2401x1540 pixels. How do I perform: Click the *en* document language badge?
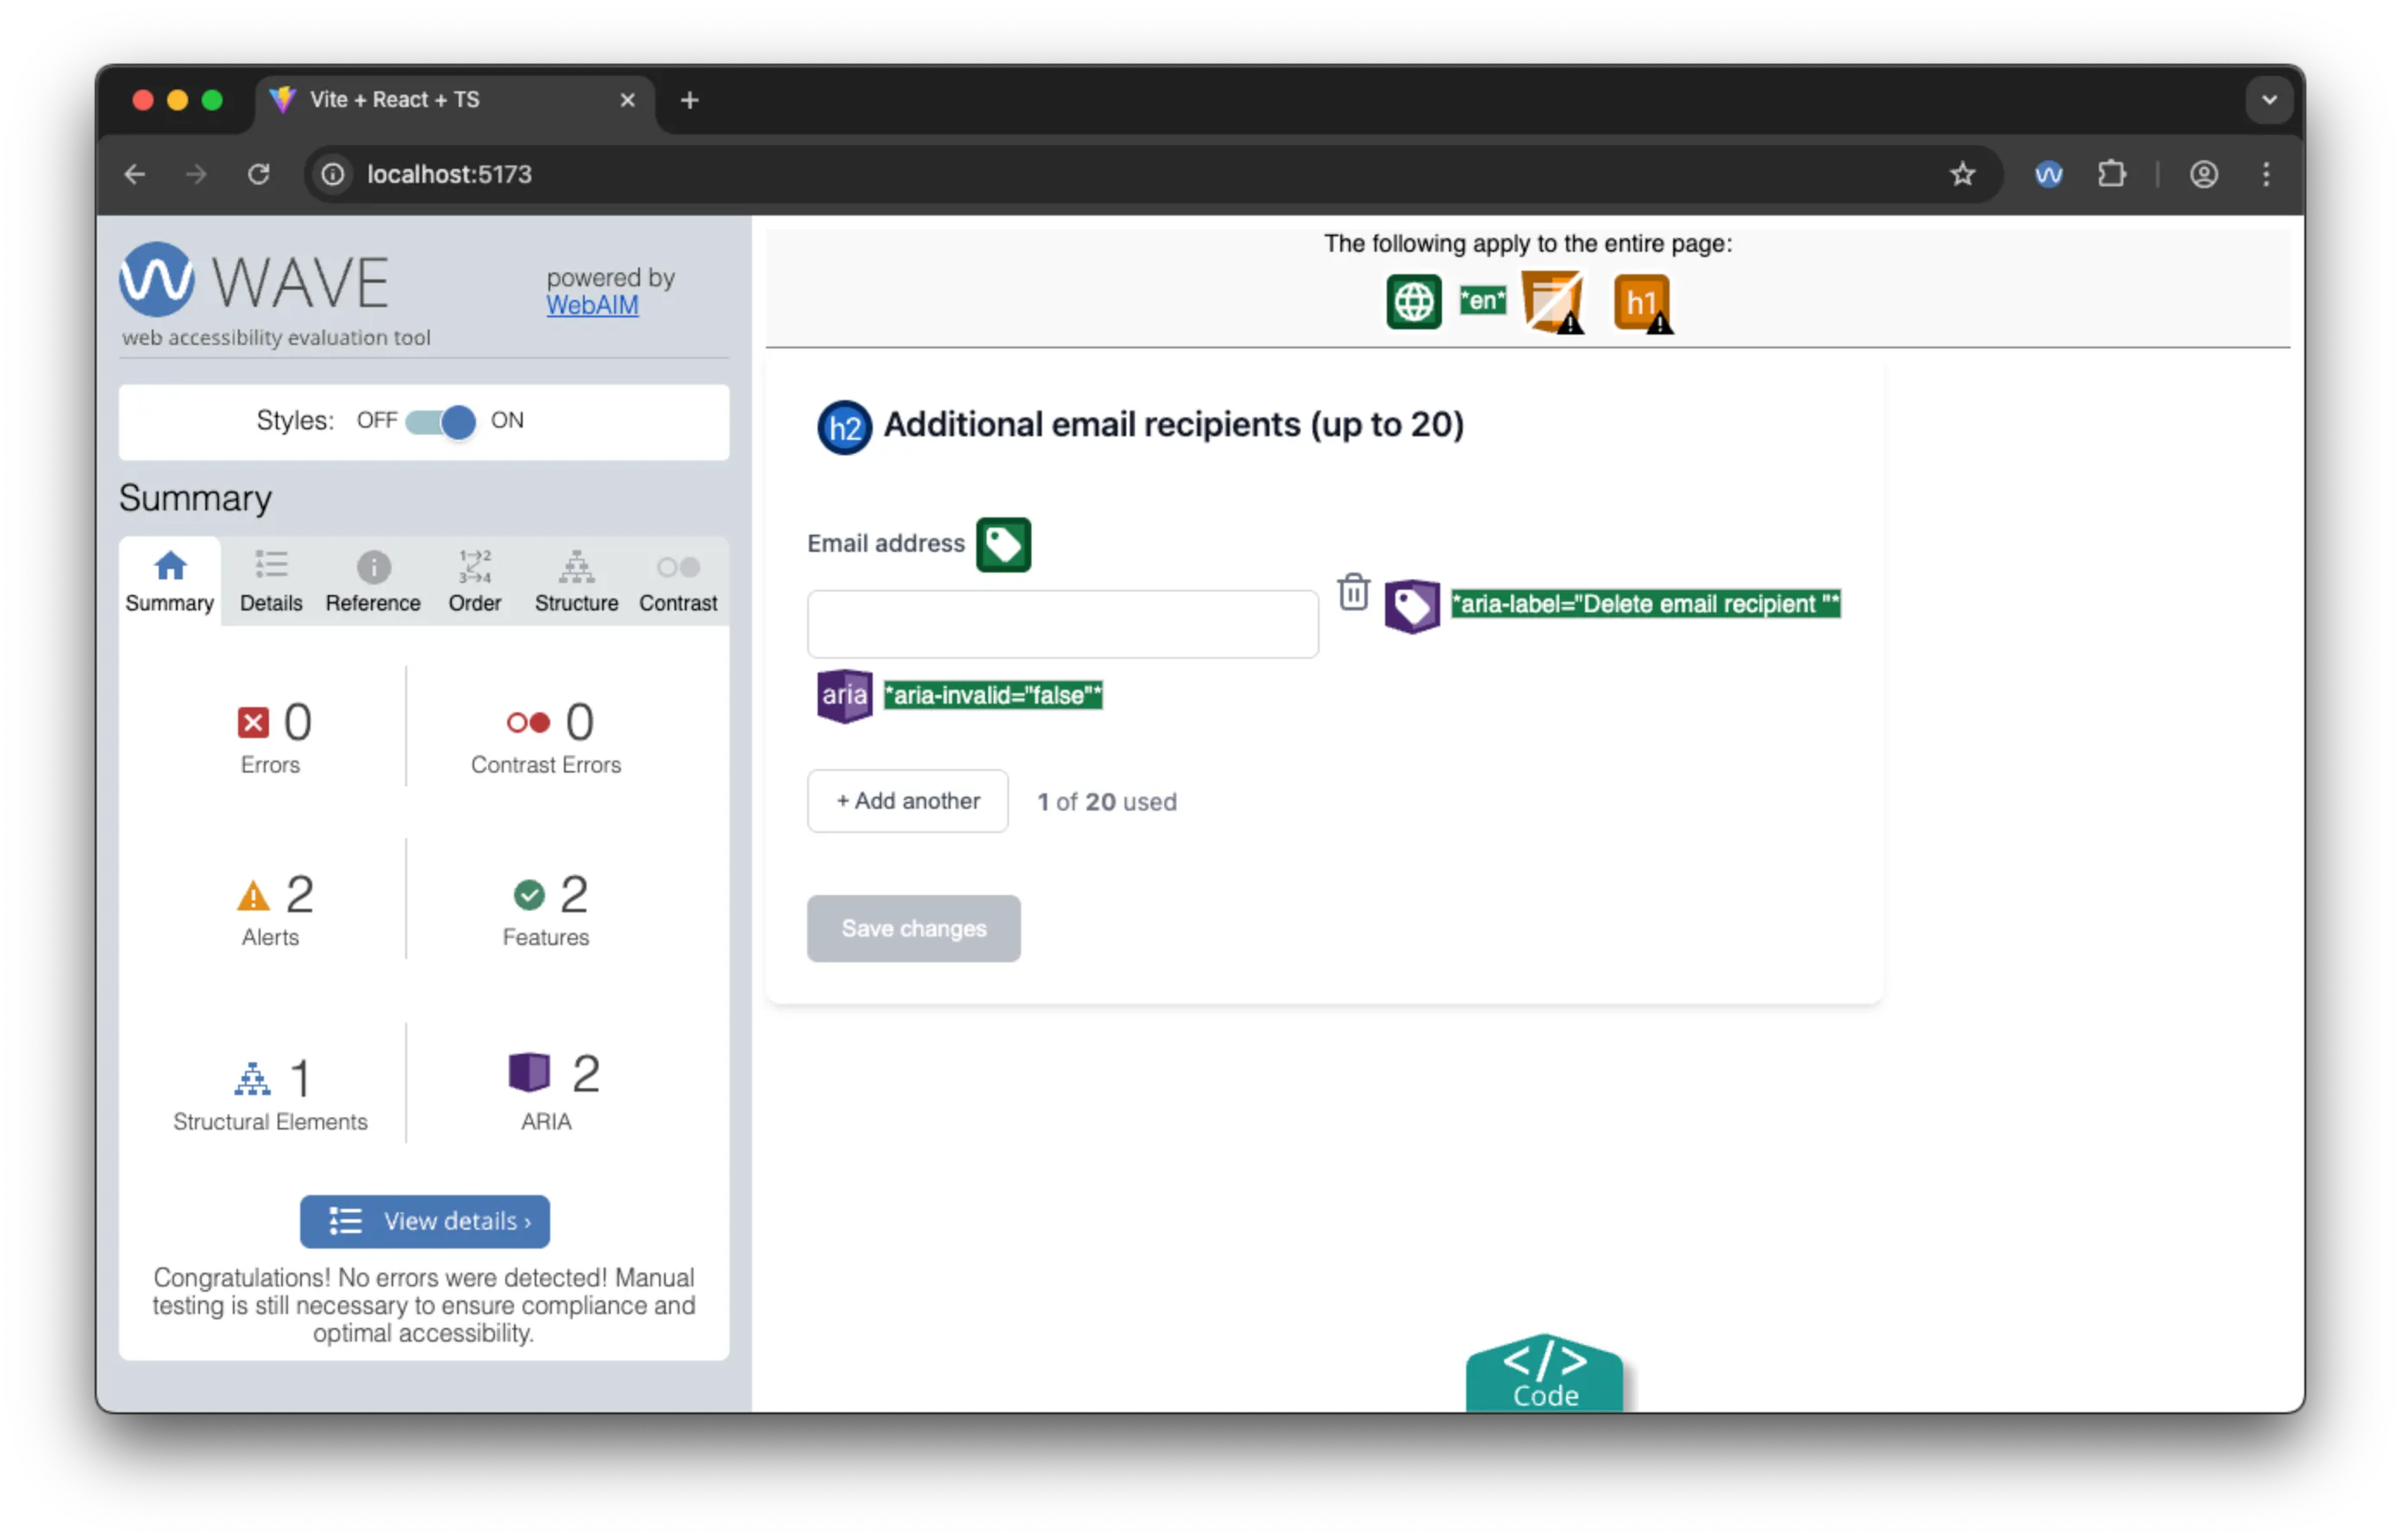[x=1482, y=299]
